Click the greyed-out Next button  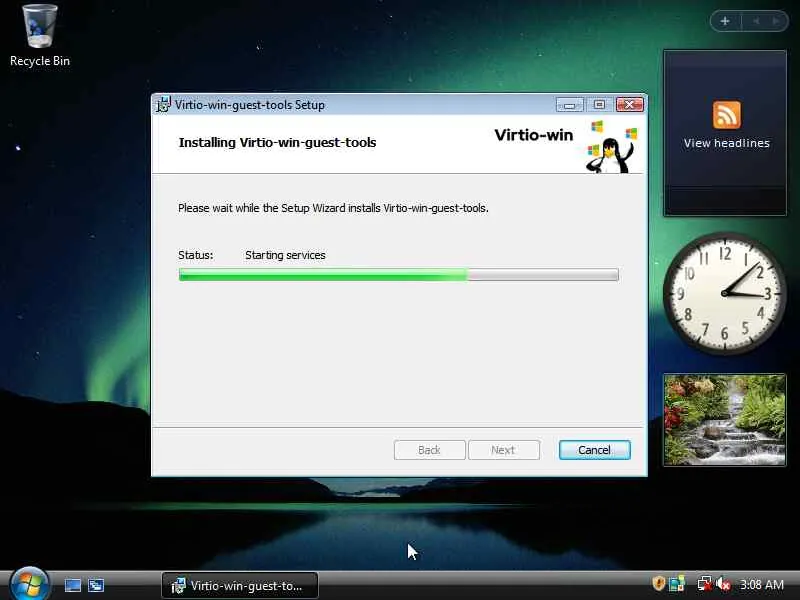[504, 450]
